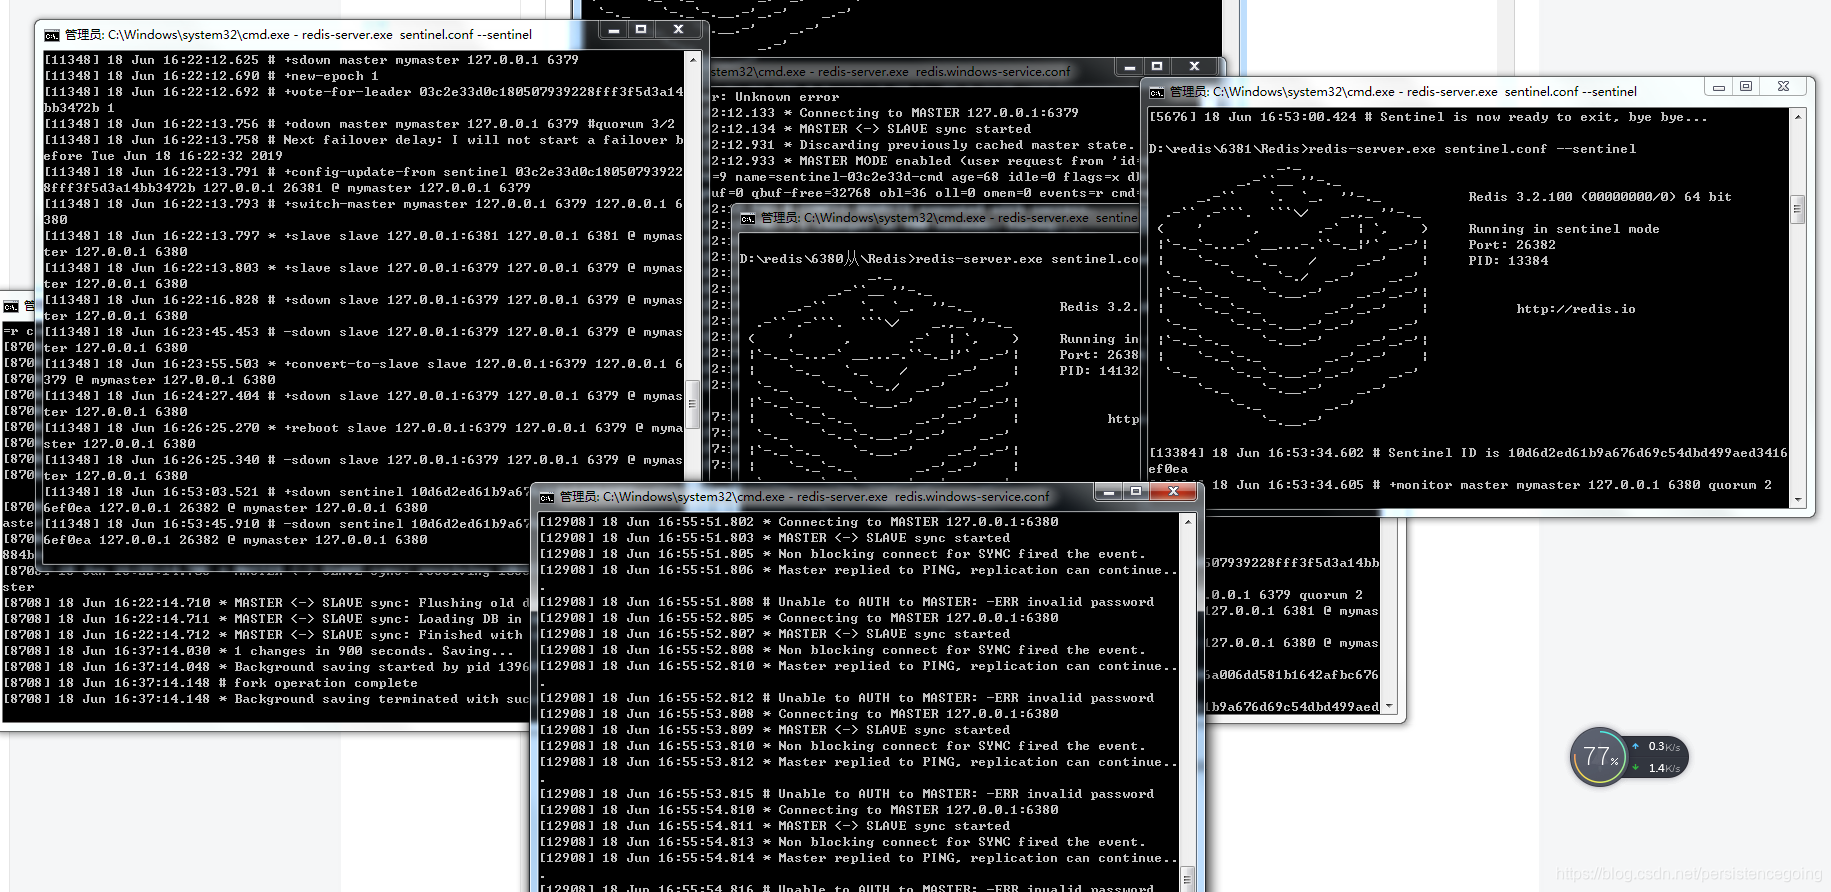Image resolution: width=1831 pixels, height=892 pixels.
Task: Click 'MASTER MODE enabled' log line
Action: click(925, 161)
